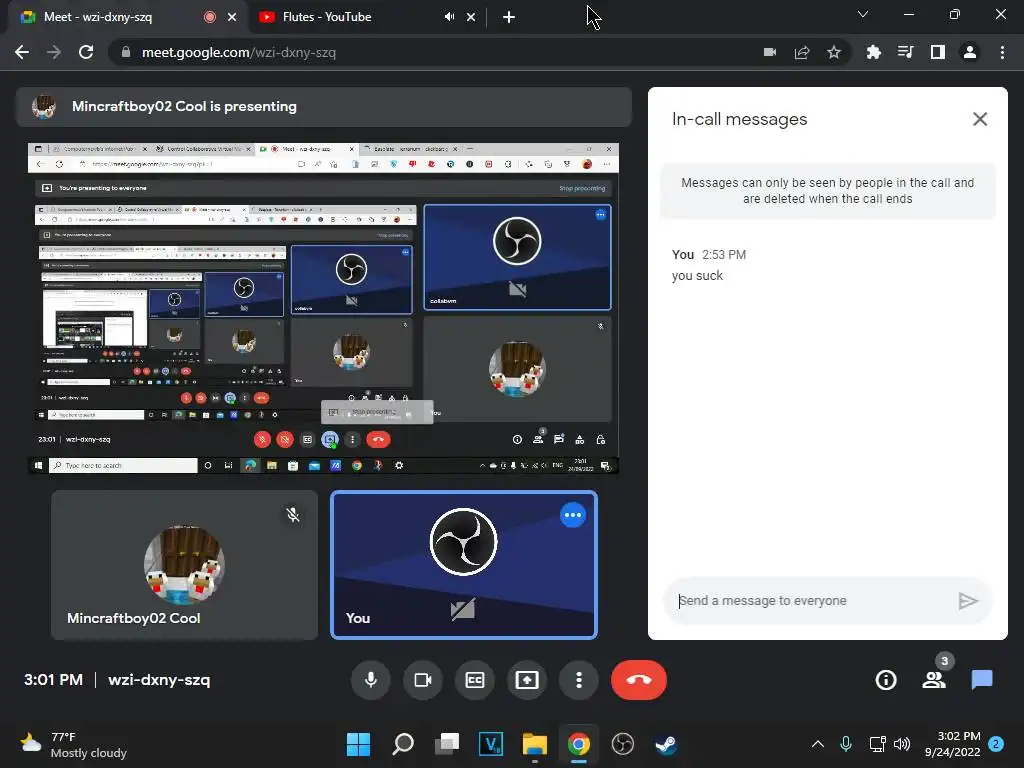Open the weather widget showing 77°F

click(x=73, y=744)
